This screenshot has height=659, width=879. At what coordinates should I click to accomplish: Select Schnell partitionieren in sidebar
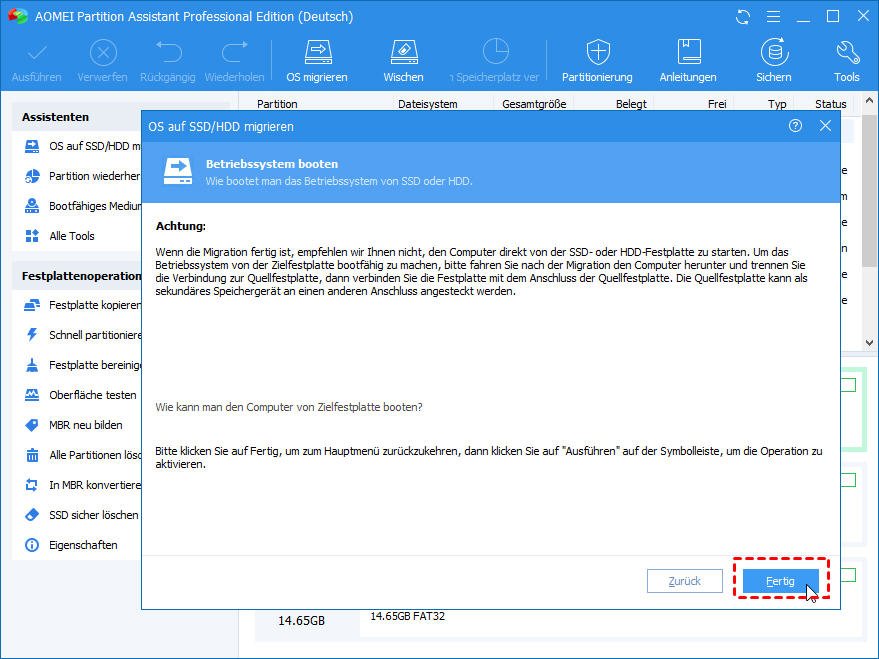(83, 335)
